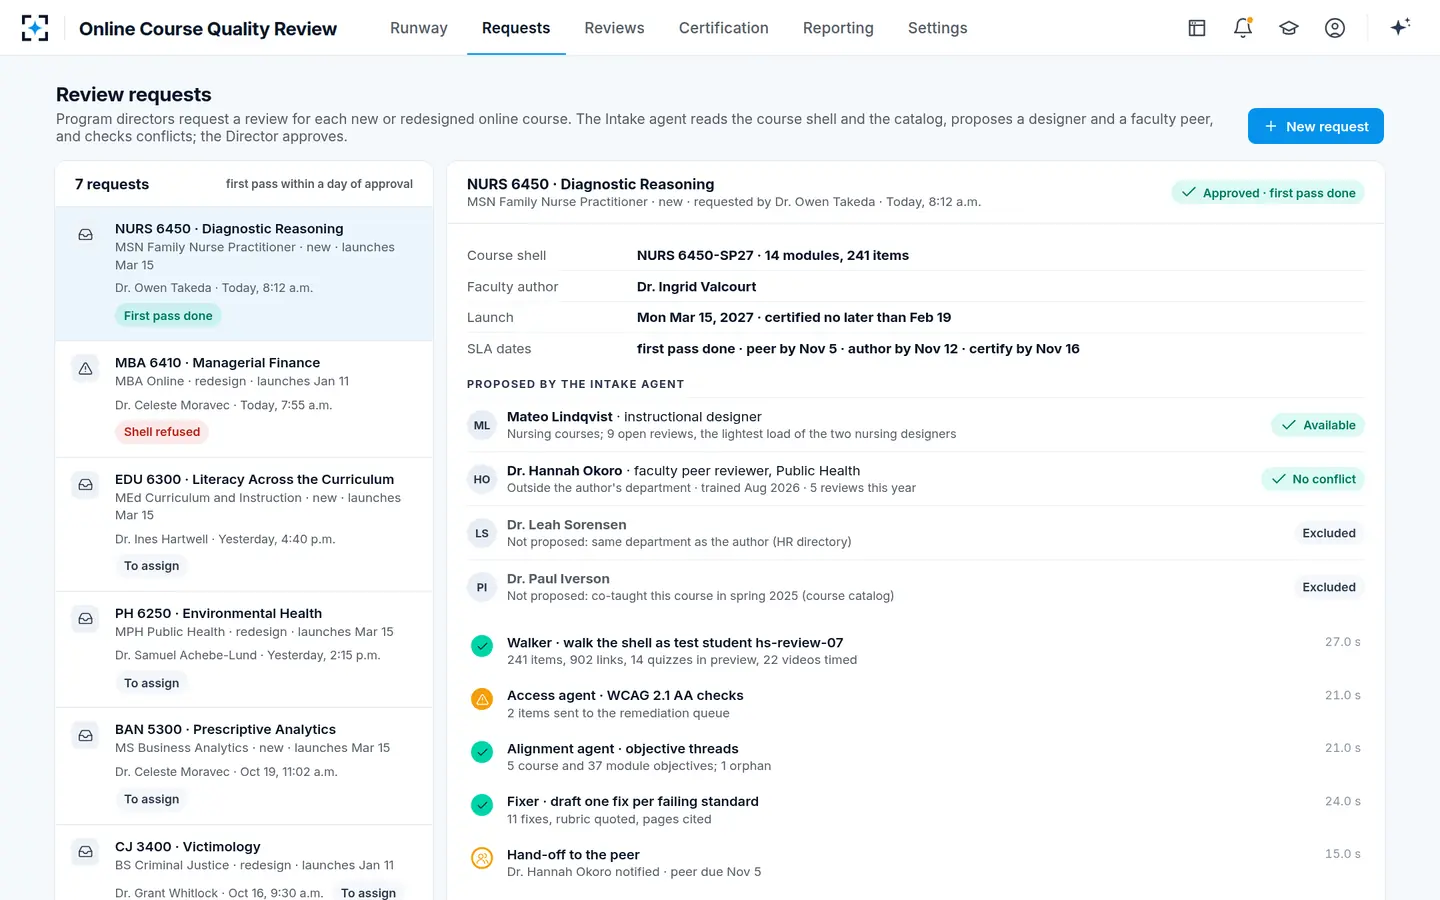The image size is (1440, 900).
Task: Click the inbox icon beside EDU 6300
Action: tap(86, 485)
